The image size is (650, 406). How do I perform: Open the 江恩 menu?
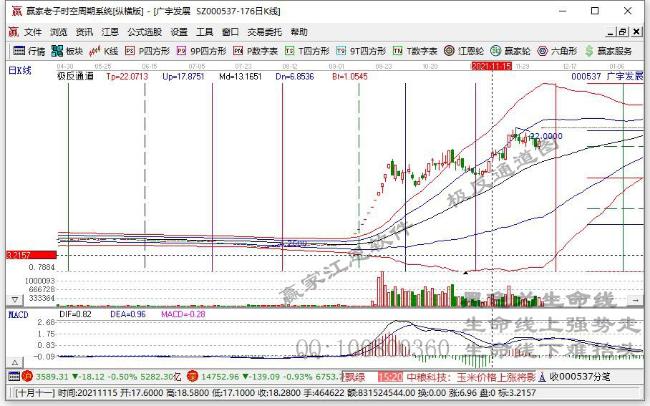click(110, 32)
